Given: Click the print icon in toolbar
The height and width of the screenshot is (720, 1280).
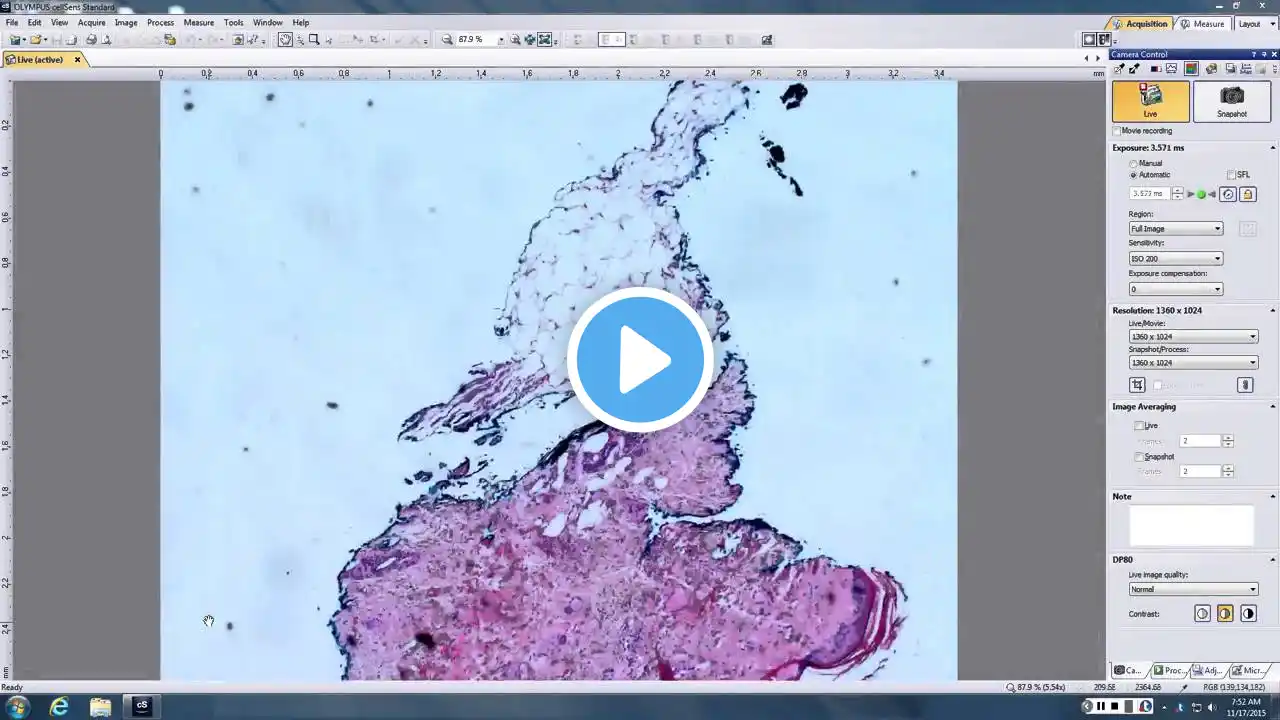Looking at the screenshot, I should click(91, 40).
